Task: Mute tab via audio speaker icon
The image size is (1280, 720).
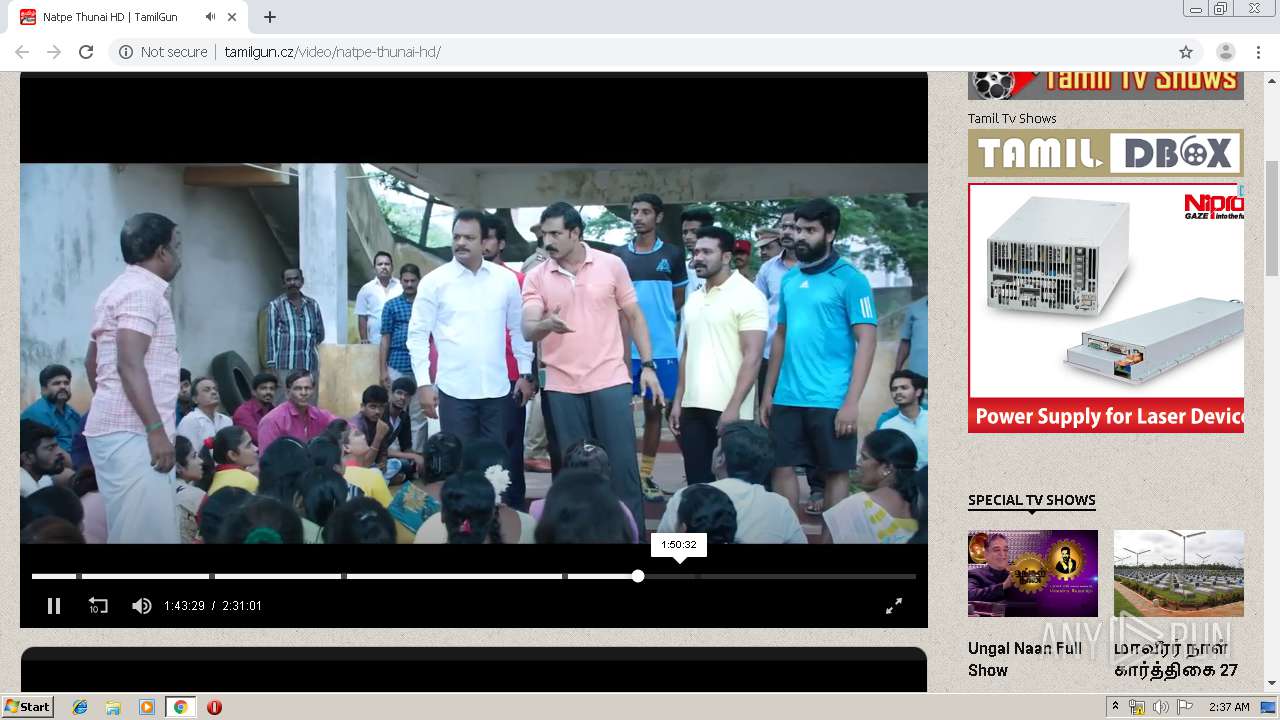Action: pos(210,17)
